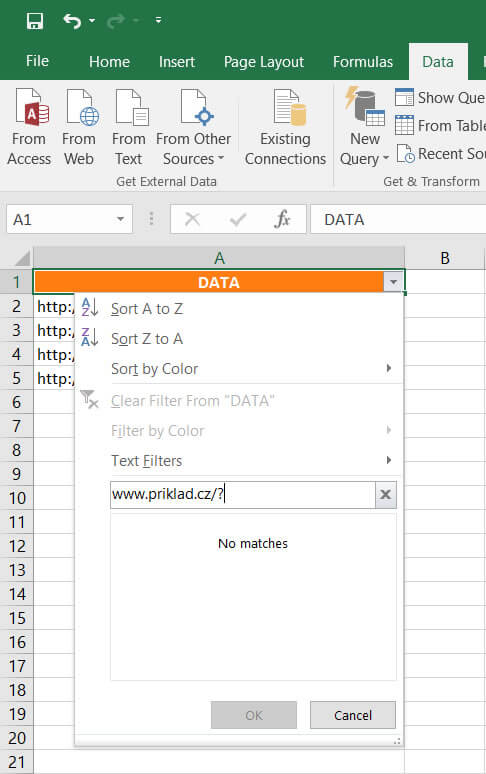Open the Page Layout tab

pos(264,62)
